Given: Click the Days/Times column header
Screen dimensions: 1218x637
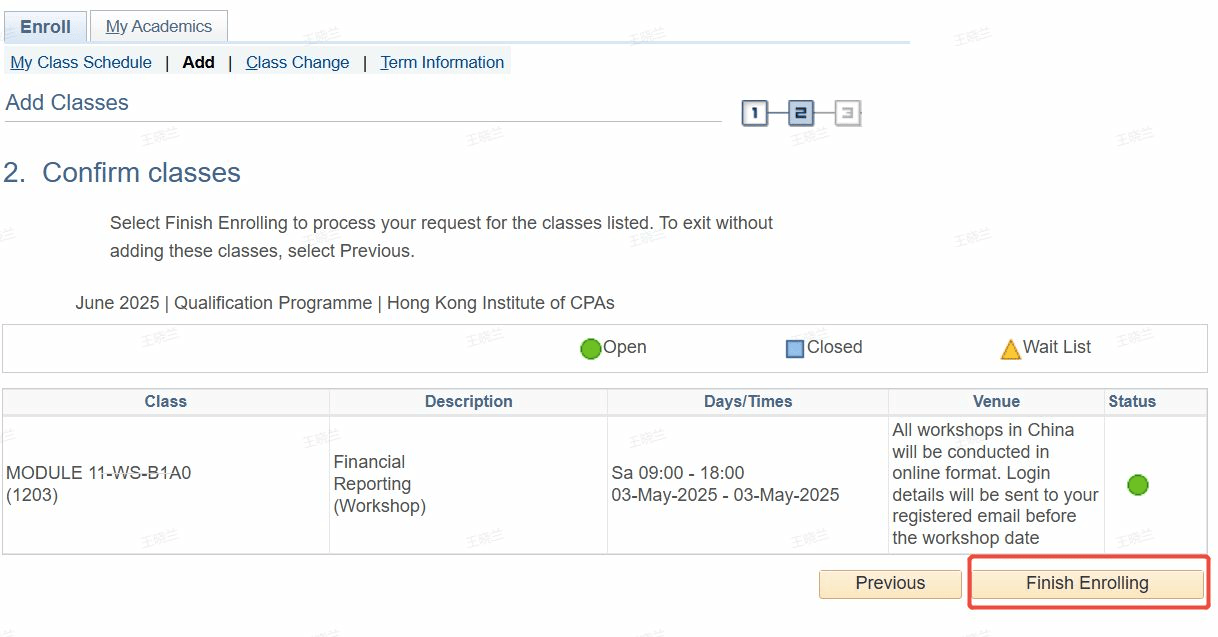Looking at the screenshot, I should click(747, 401).
